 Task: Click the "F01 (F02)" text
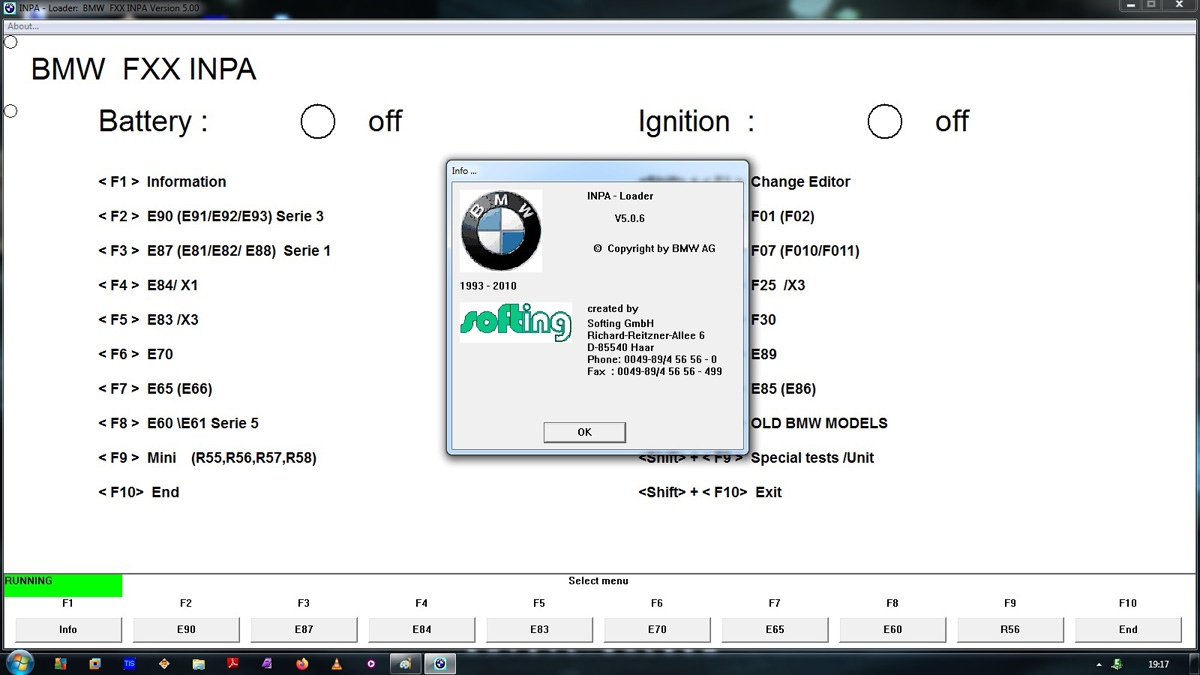coord(783,216)
